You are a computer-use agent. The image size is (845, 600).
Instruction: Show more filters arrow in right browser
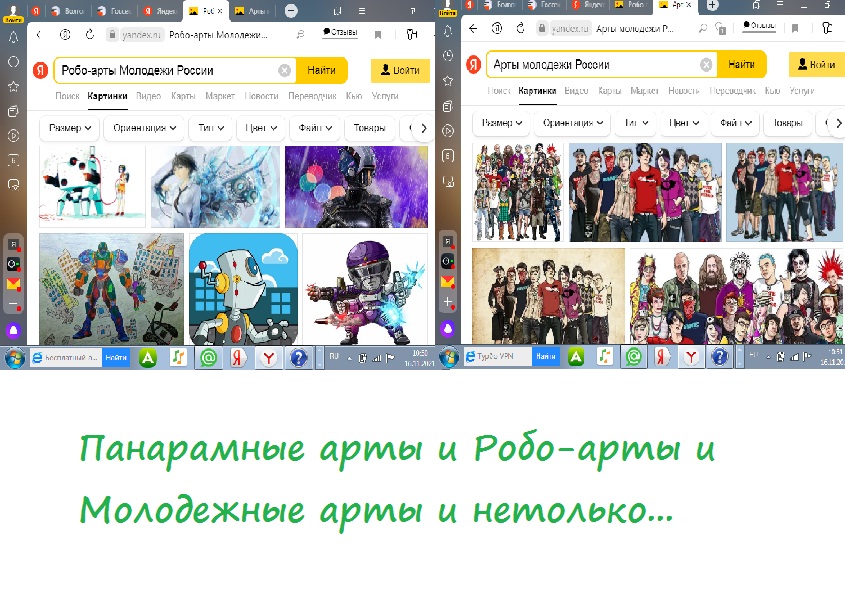click(x=838, y=123)
